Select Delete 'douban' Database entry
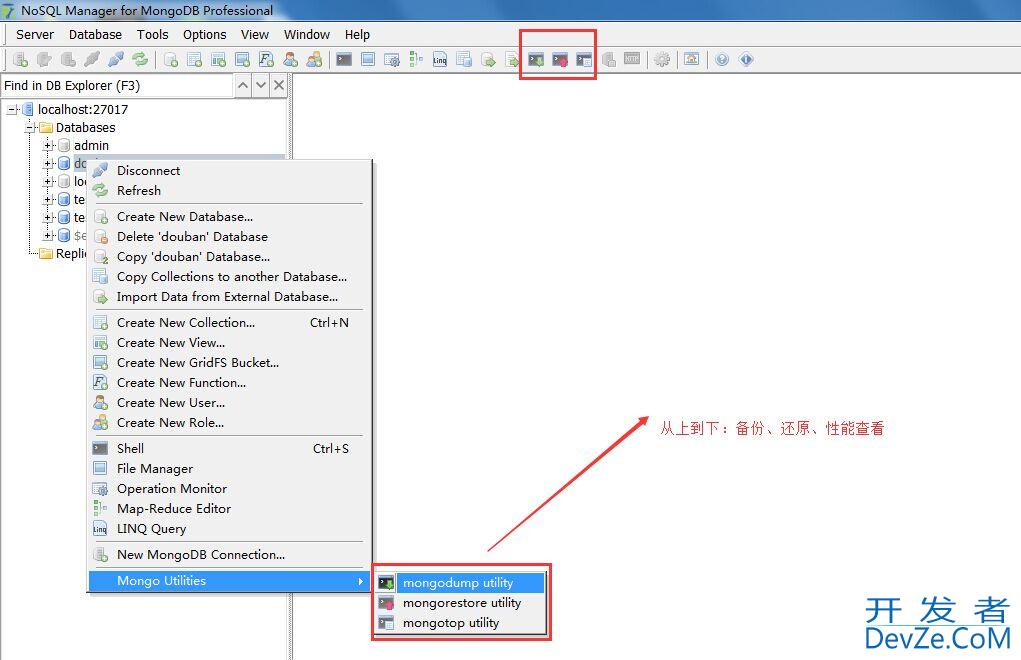The width and height of the screenshot is (1021, 660). point(230,237)
